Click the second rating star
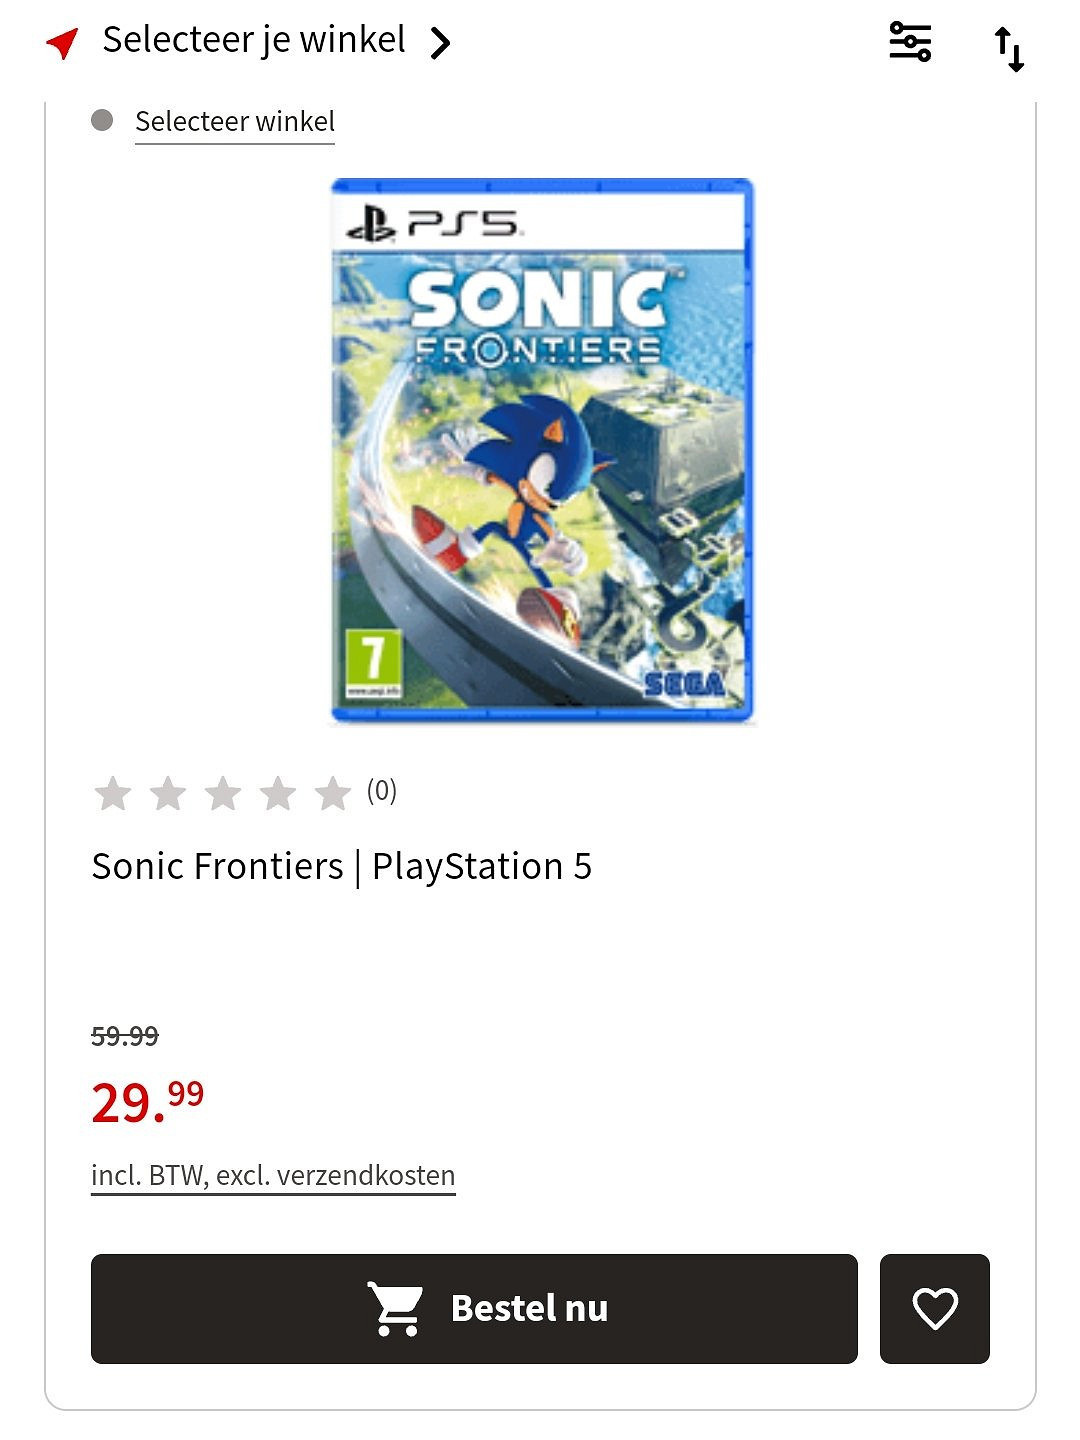Image resolution: width=1080 pixels, height=1440 pixels. [x=168, y=794]
